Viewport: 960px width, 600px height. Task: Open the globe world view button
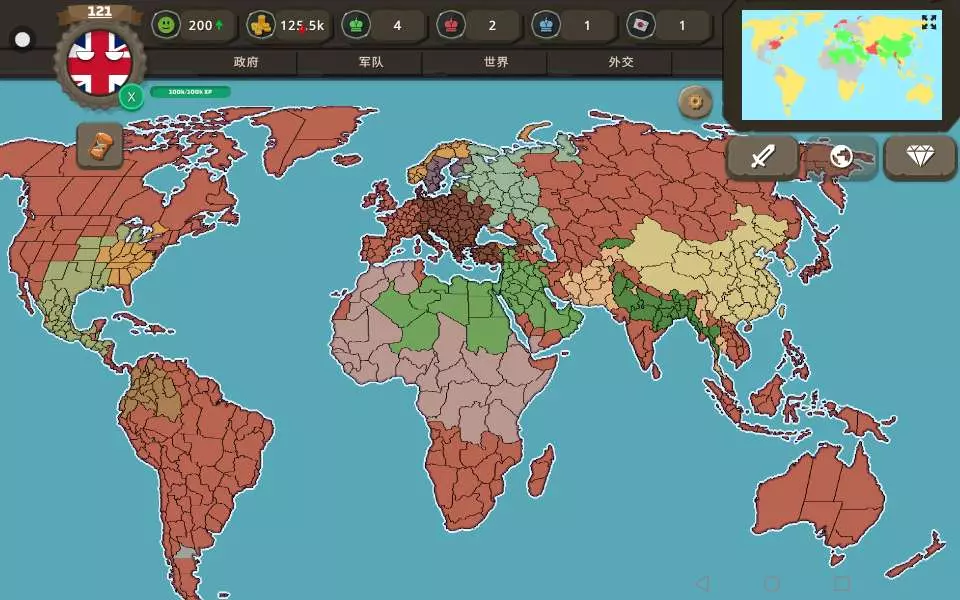841,157
